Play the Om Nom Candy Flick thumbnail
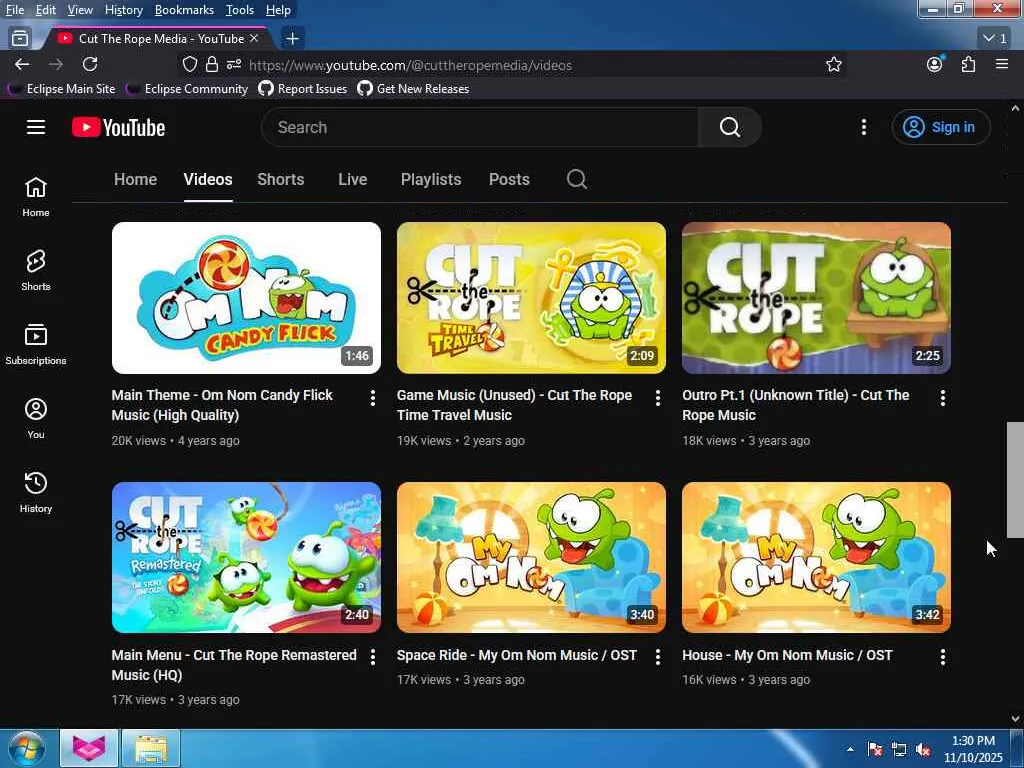Screen dimensions: 1024x768 point(246,298)
